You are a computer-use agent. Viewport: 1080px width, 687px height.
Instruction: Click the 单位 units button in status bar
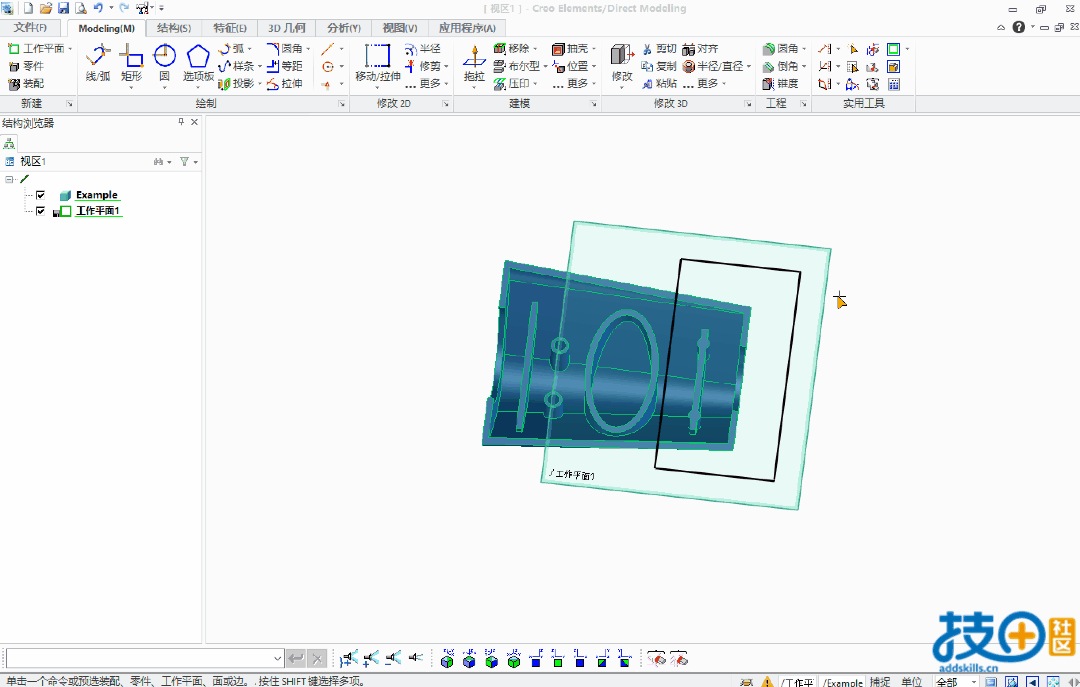911,681
